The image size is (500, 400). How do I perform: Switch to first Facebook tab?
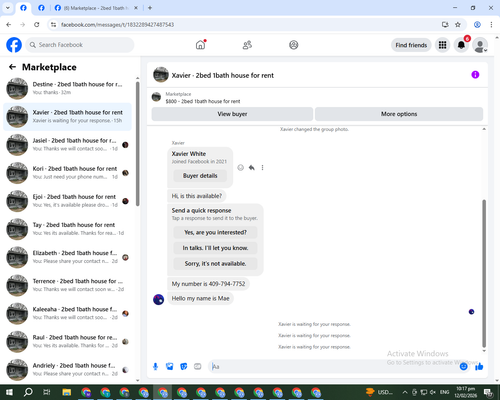(23, 8)
